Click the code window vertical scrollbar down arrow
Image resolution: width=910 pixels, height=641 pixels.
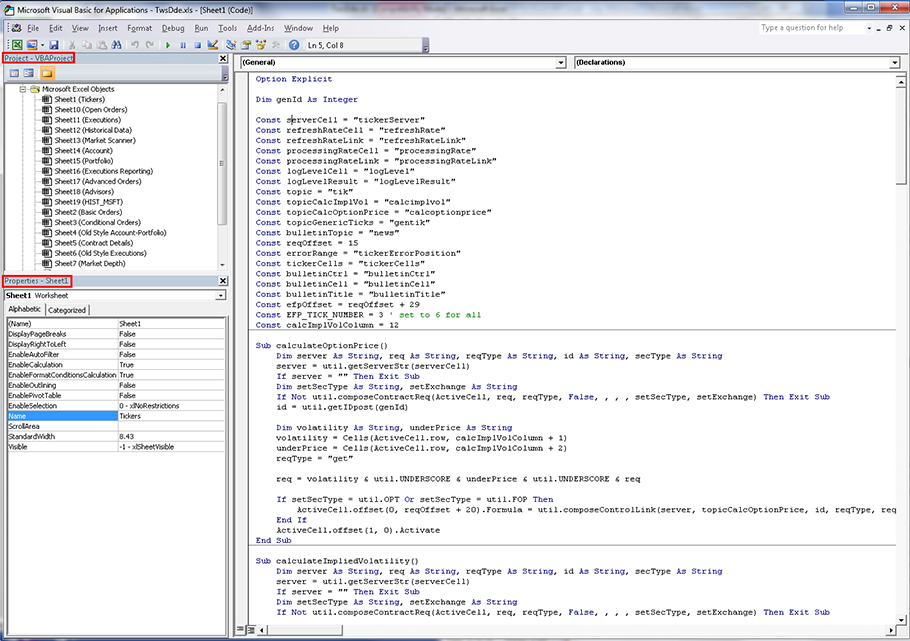[901, 619]
